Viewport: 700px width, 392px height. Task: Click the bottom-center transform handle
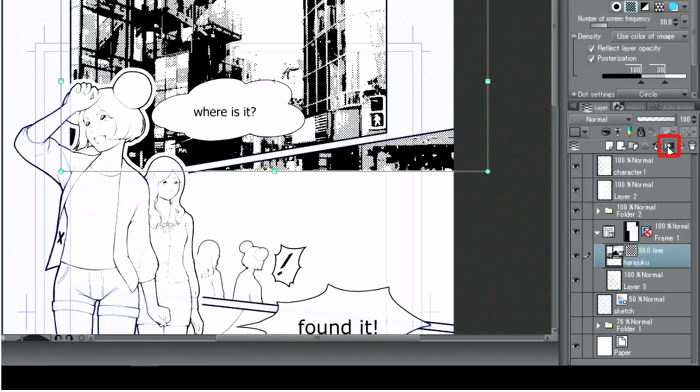click(x=275, y=171)
